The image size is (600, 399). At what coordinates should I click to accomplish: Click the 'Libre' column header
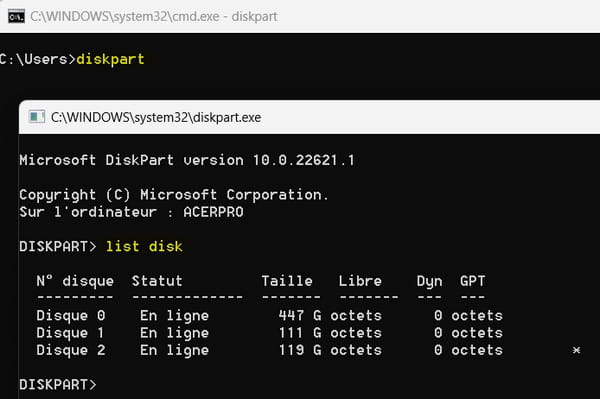tap(360, 281)
